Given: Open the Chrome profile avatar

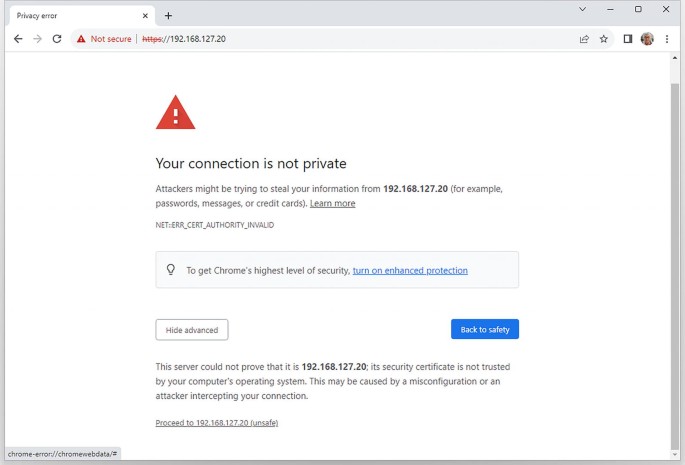Looking at the screenshot, I should 647,39.
